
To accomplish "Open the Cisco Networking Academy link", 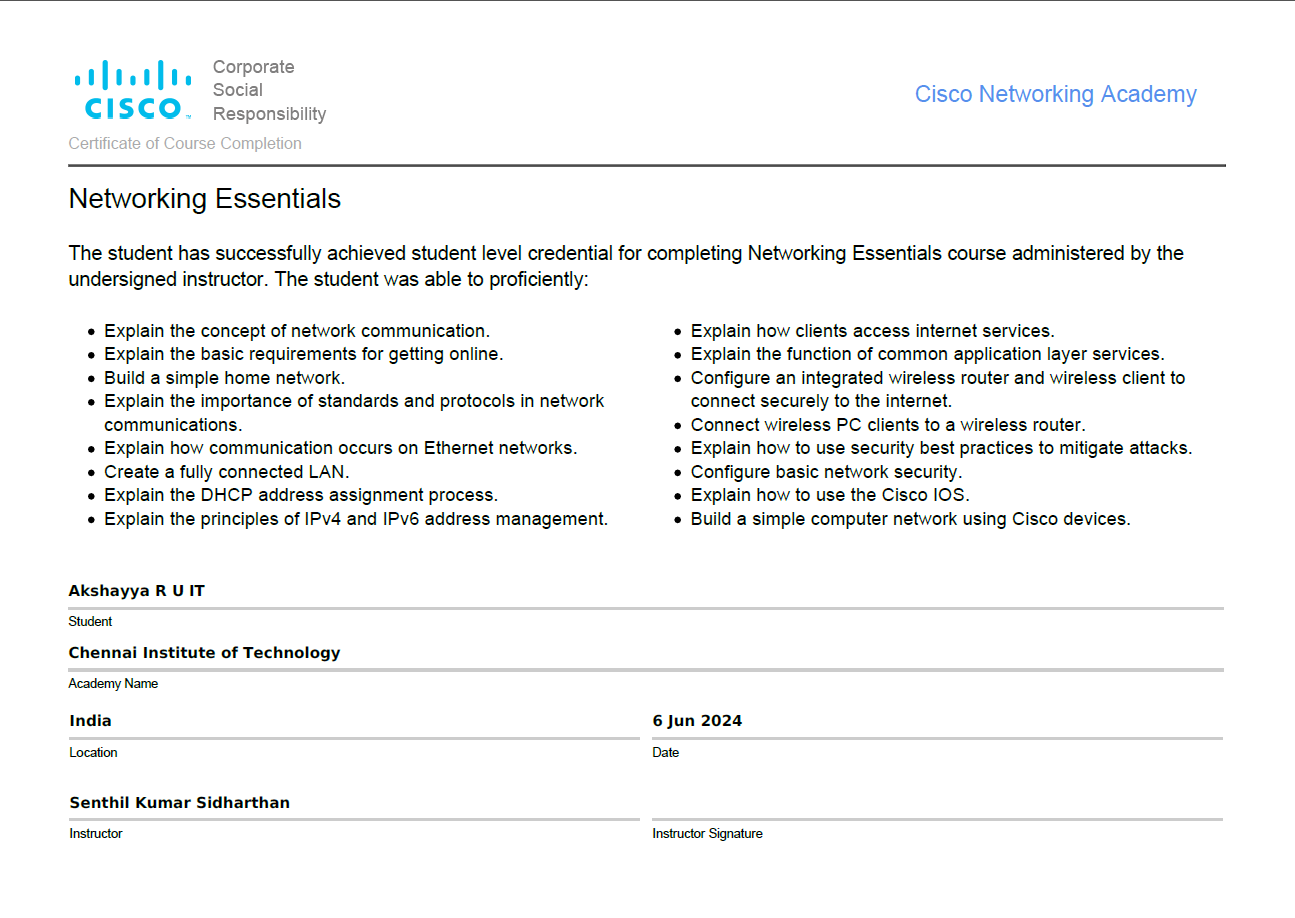I will [x=1055, y=94].
